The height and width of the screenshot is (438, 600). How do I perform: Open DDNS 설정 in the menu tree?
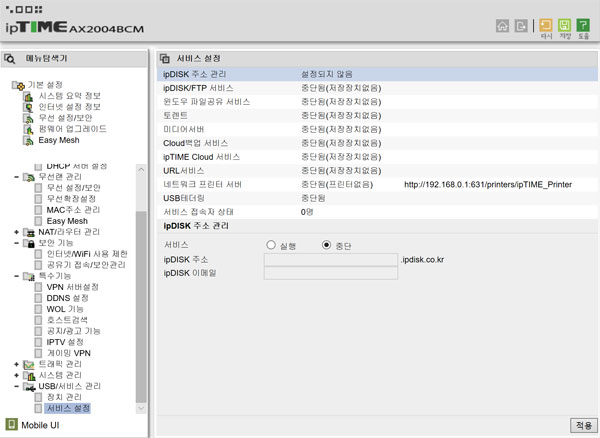[x=68, y=298]
